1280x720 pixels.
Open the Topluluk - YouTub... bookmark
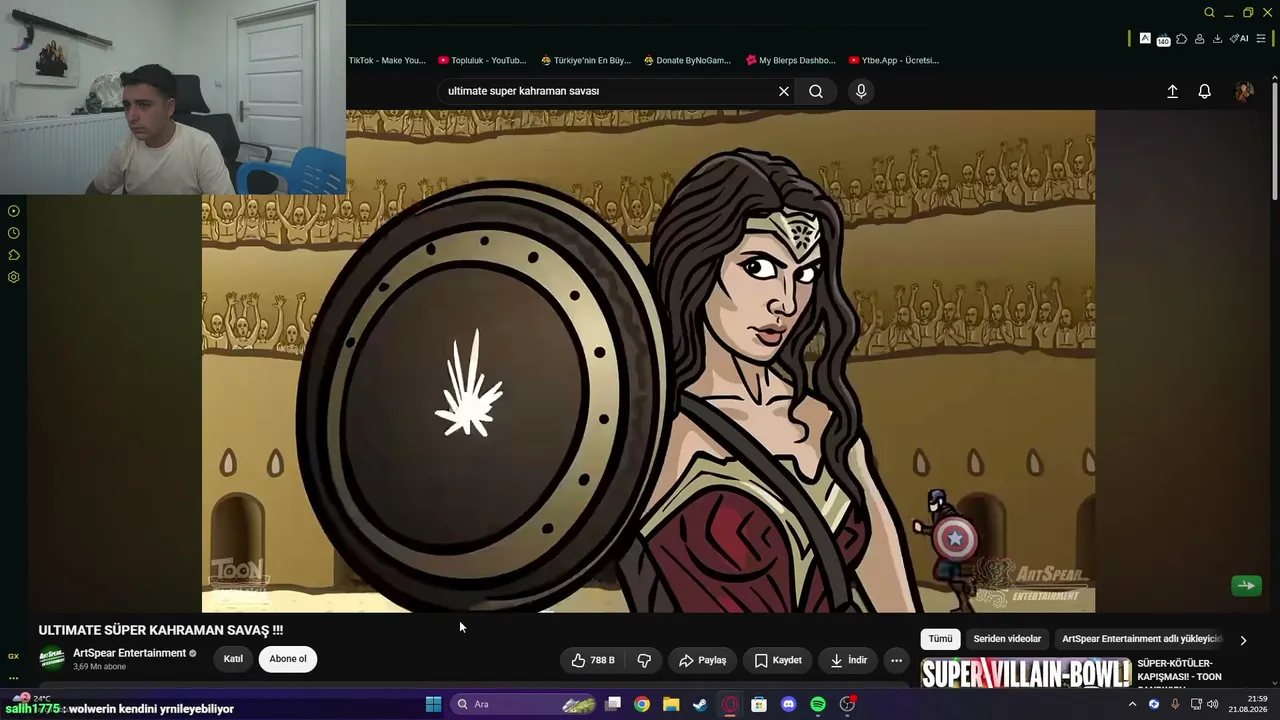[x=482, y=60]
